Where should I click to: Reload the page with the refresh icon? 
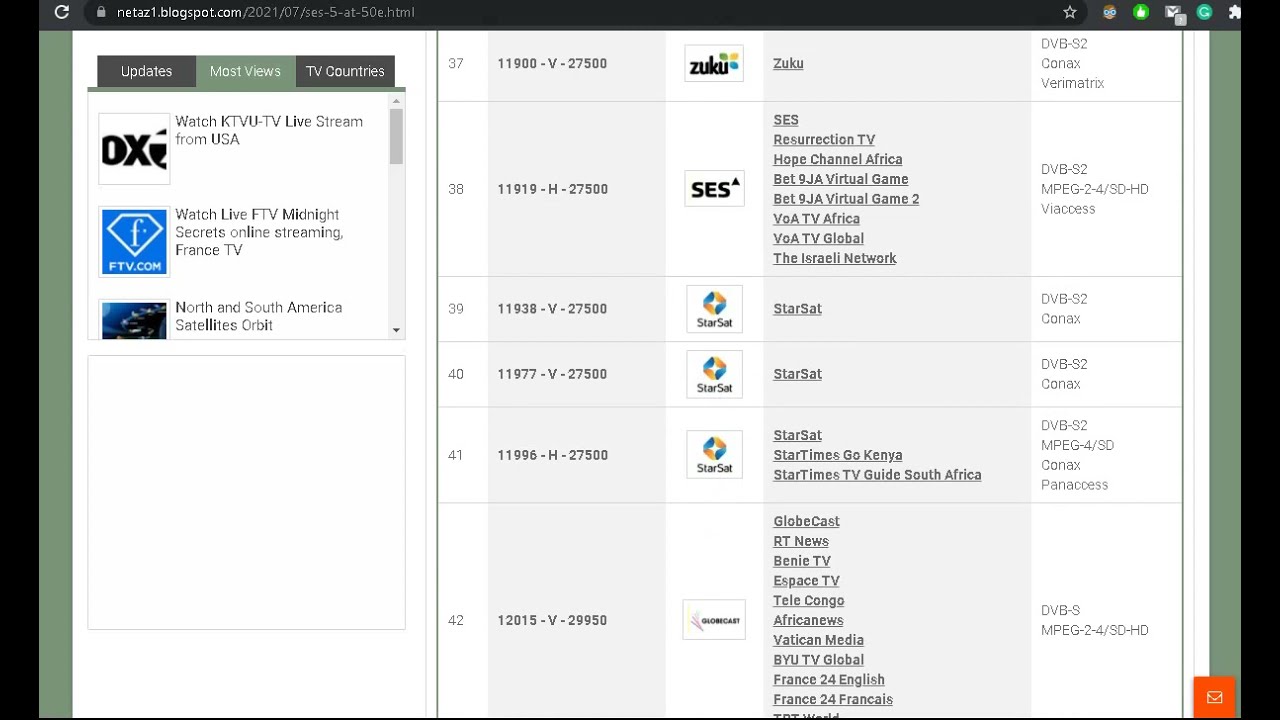[x=62, y=12]
